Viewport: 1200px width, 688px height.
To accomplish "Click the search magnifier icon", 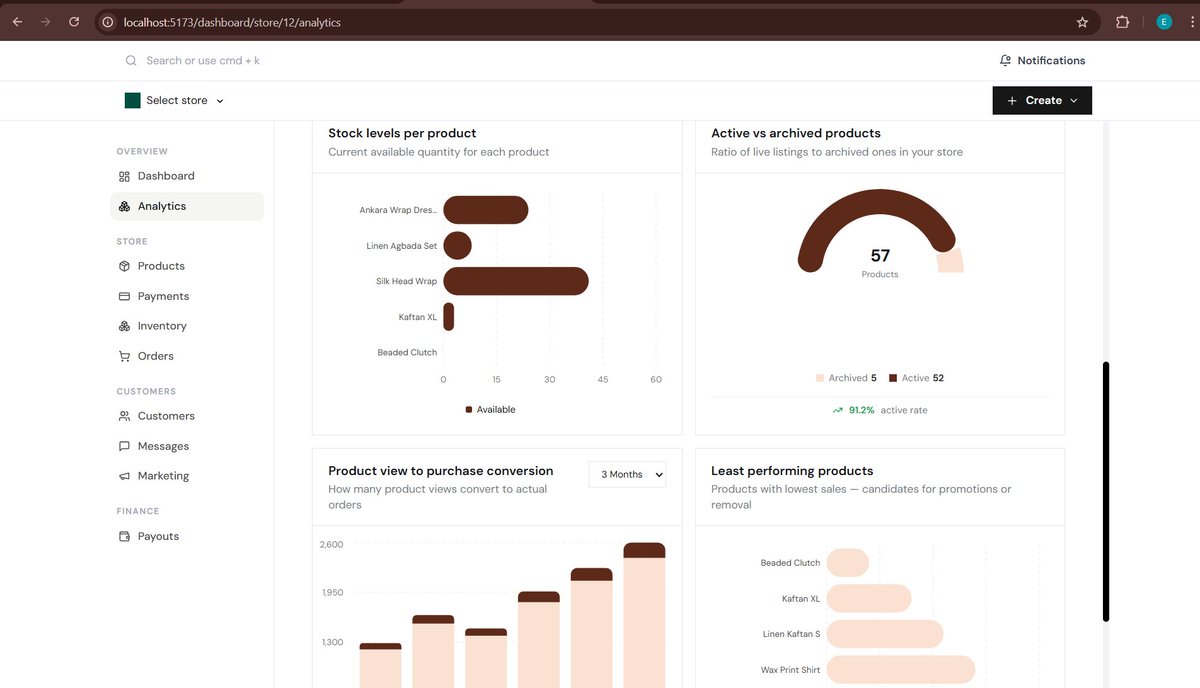I will 131,61.
